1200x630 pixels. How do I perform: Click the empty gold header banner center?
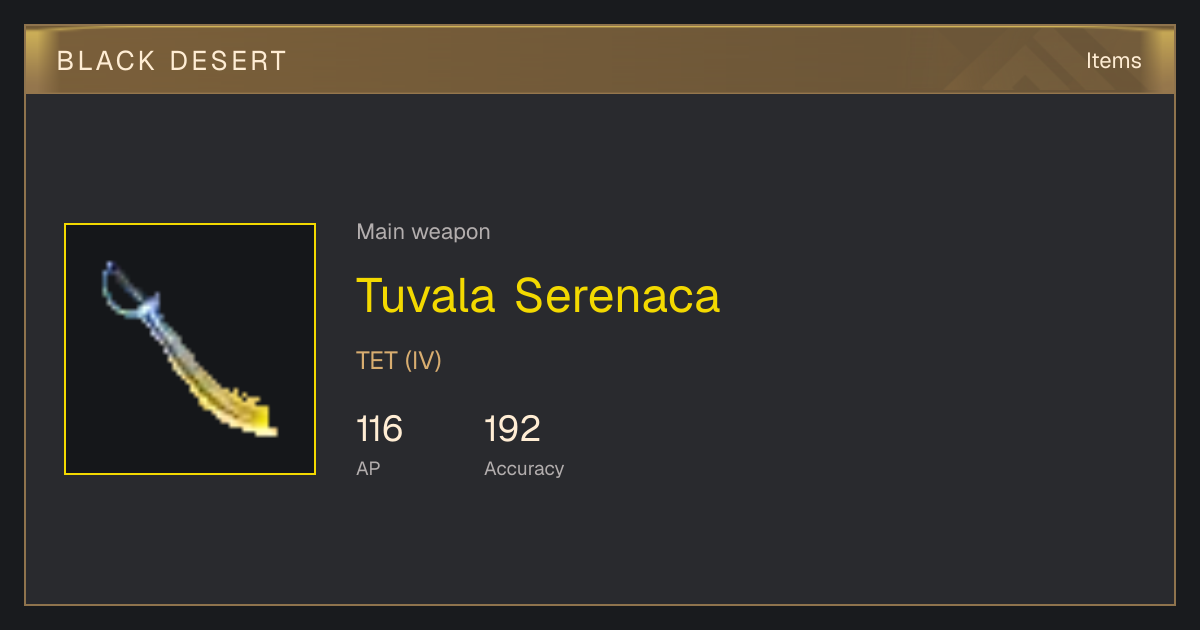600,61
